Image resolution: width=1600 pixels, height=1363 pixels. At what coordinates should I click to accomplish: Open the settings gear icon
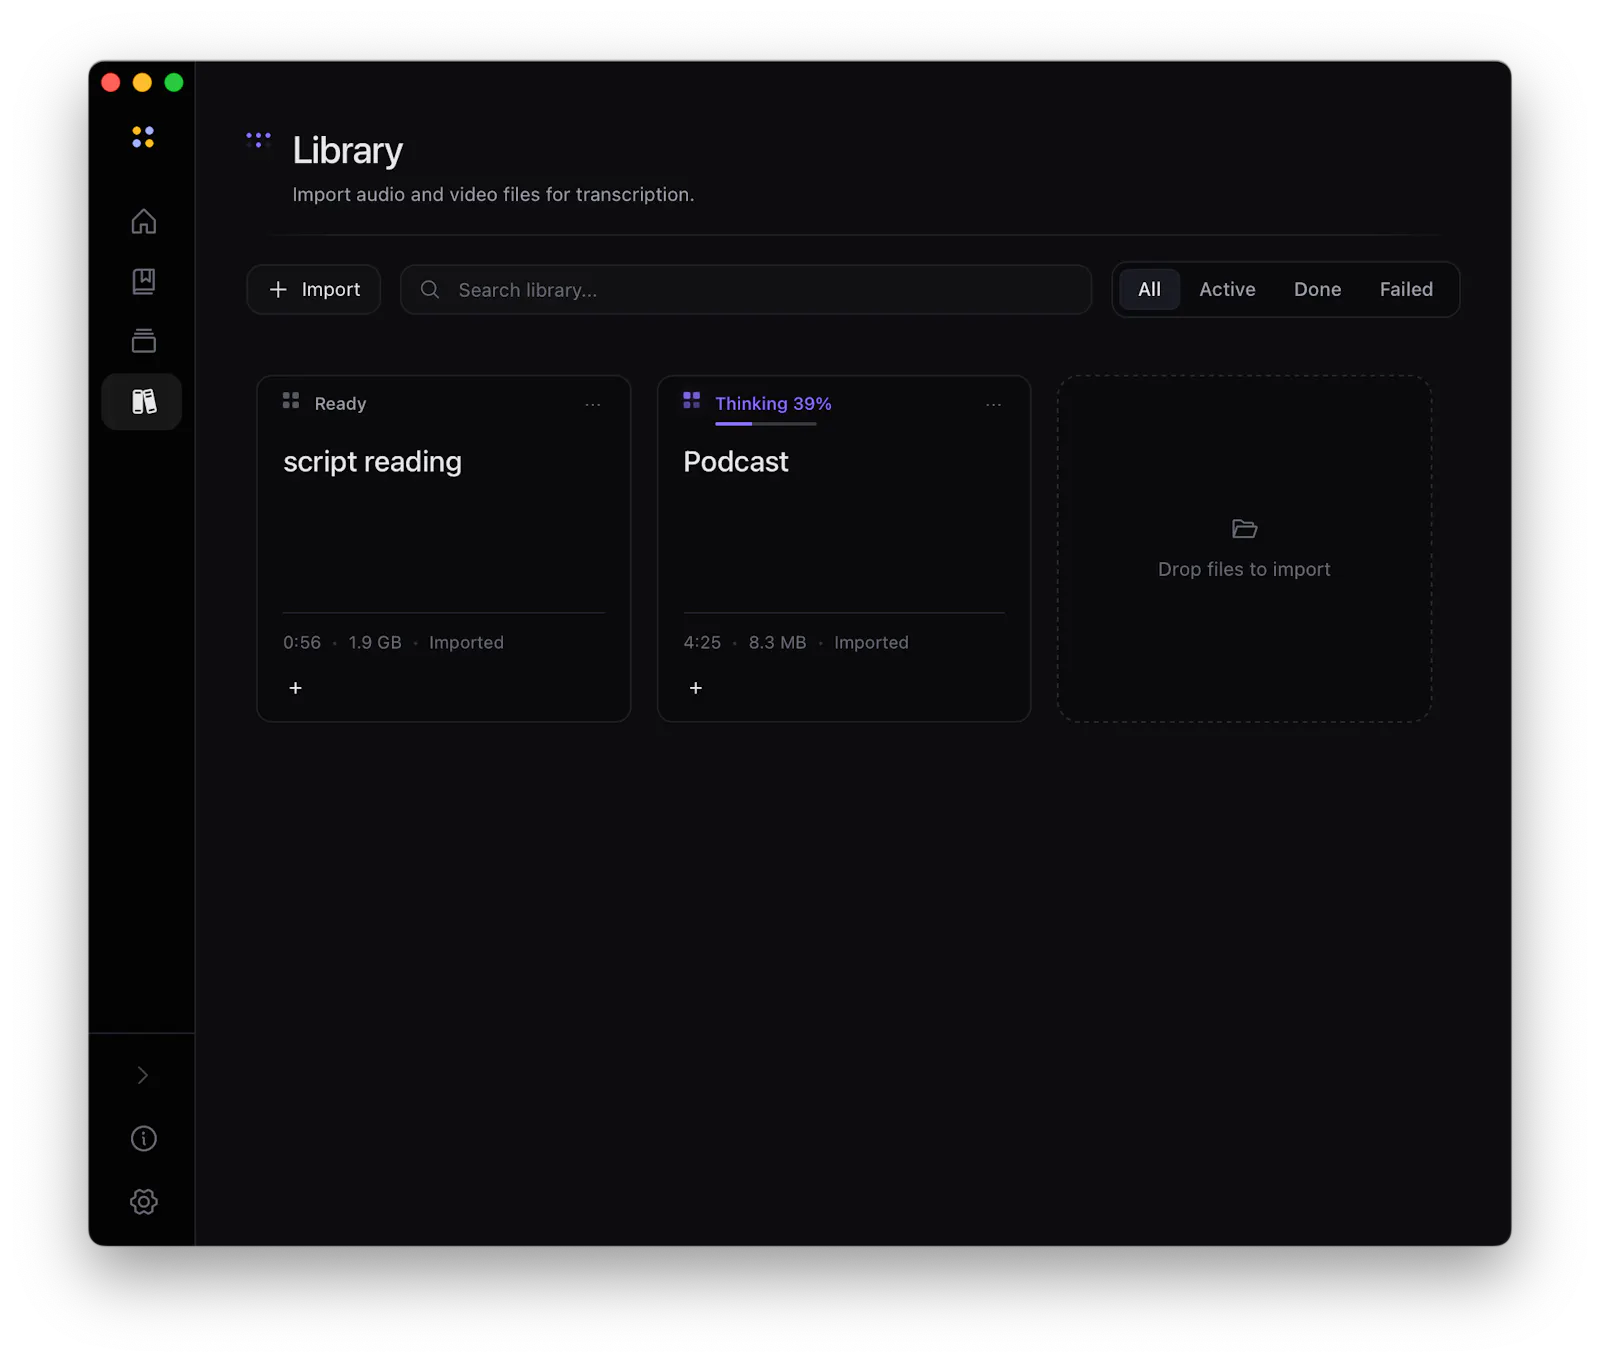click(143, 1201)
